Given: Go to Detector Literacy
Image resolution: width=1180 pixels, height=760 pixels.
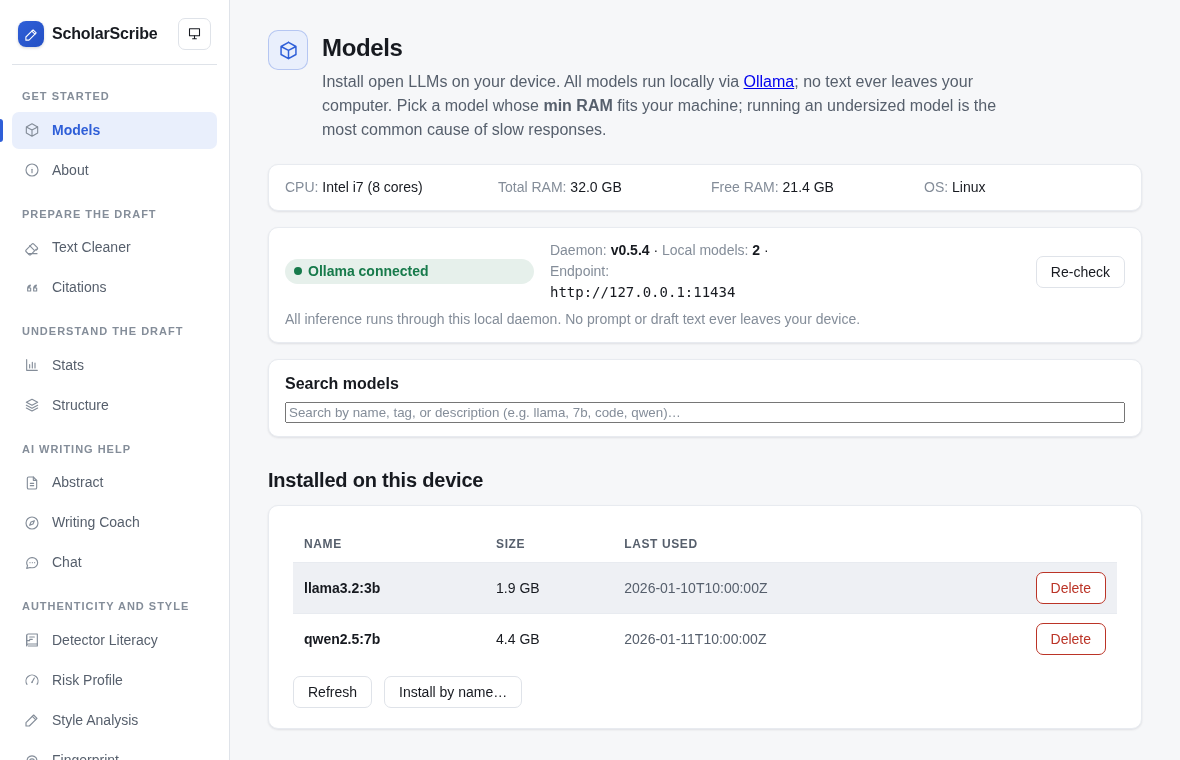Looking at the screenshot, I should 114,640.
